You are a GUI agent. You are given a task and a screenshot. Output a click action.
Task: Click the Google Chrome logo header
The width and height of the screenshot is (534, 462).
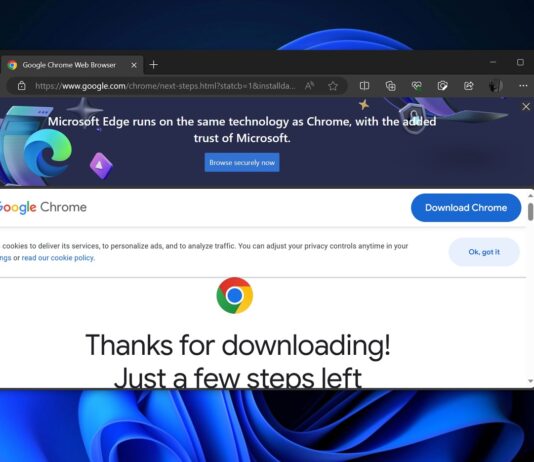(x=43, y=207)
